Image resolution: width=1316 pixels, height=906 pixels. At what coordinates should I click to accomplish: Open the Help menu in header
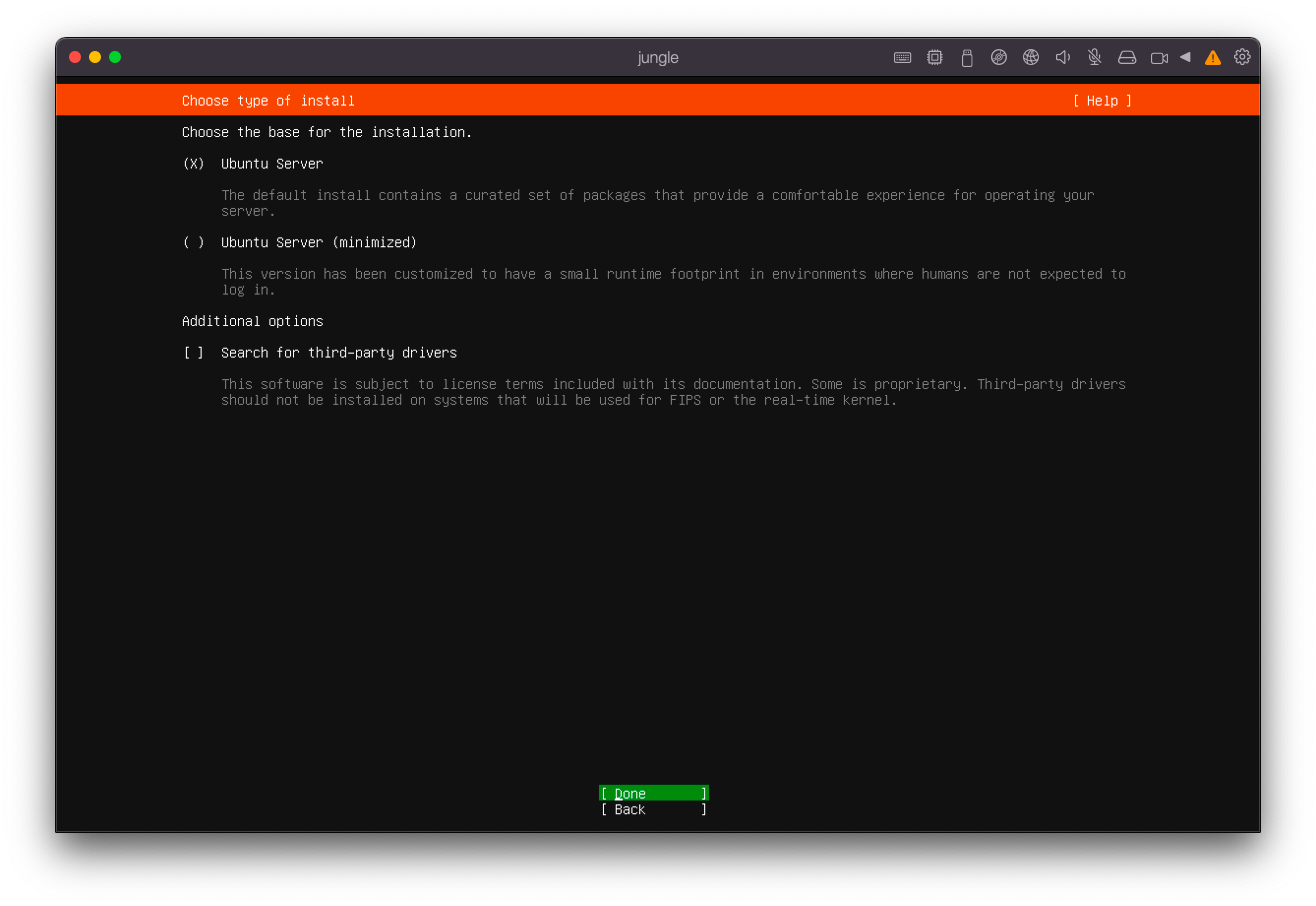click(x=1102, y=101)
